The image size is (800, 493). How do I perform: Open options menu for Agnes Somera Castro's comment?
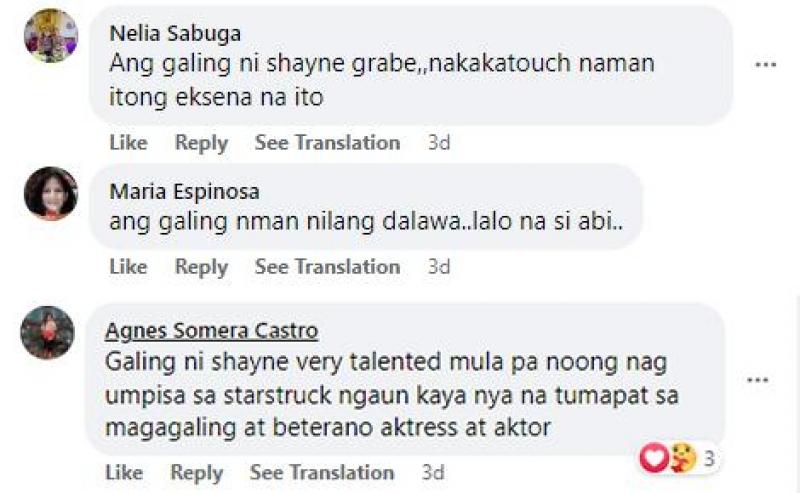(758, 380)
